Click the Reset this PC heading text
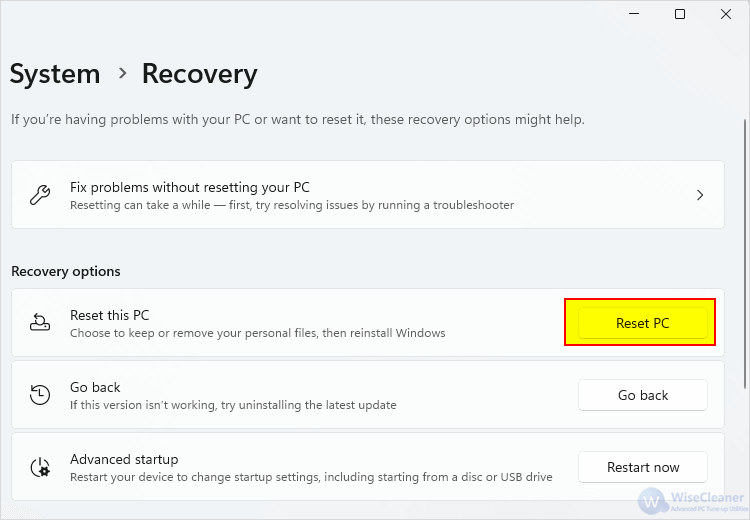 click(110, 315)
